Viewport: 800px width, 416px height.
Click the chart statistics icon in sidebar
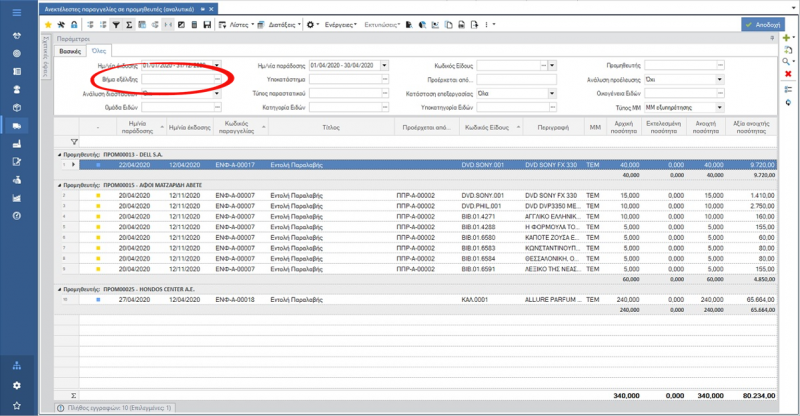pos(17,198)
